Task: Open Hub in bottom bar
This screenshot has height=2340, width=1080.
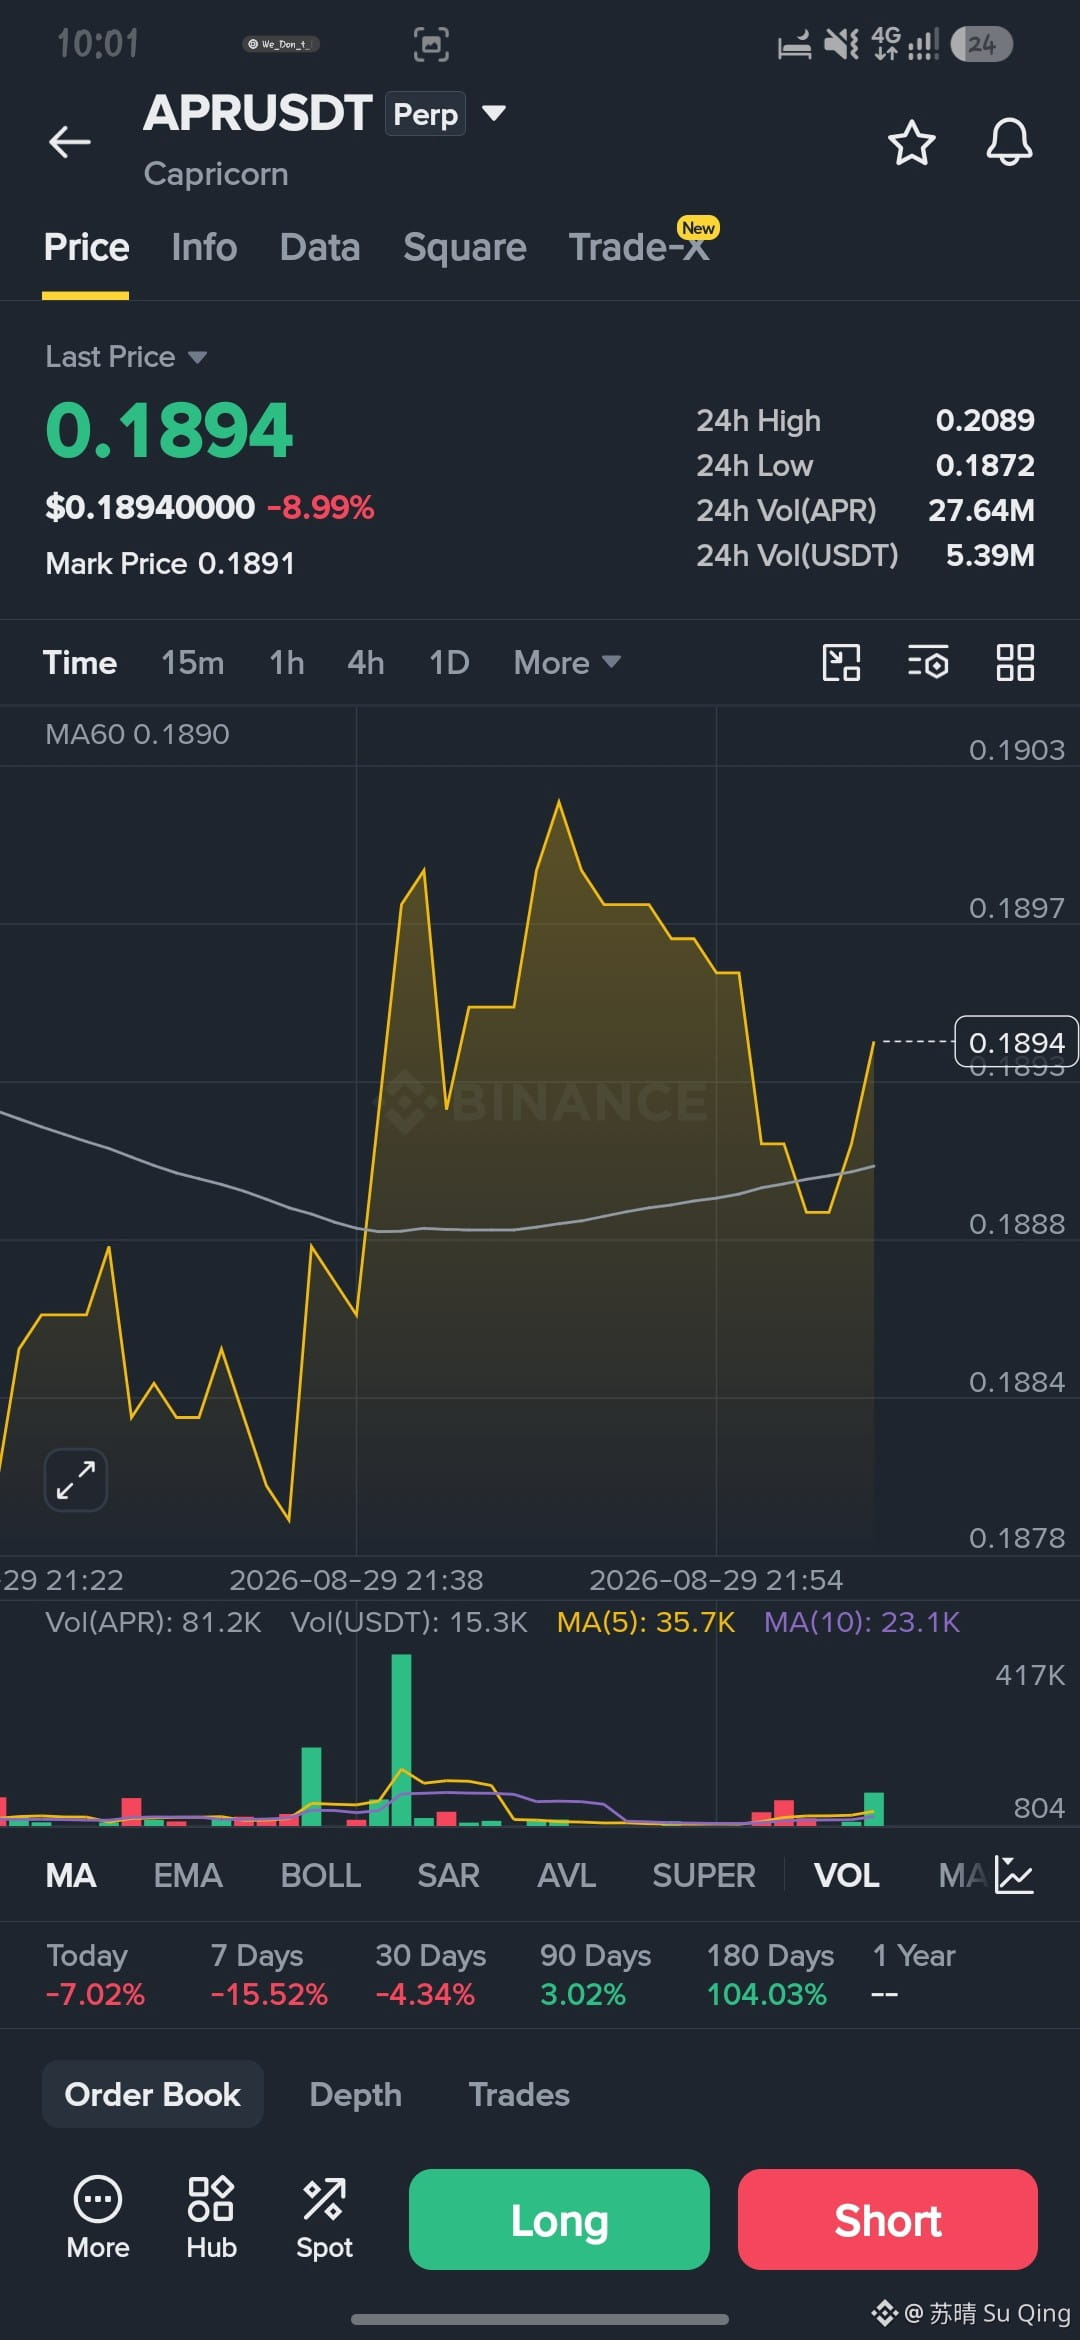Action: [211, 2218]
